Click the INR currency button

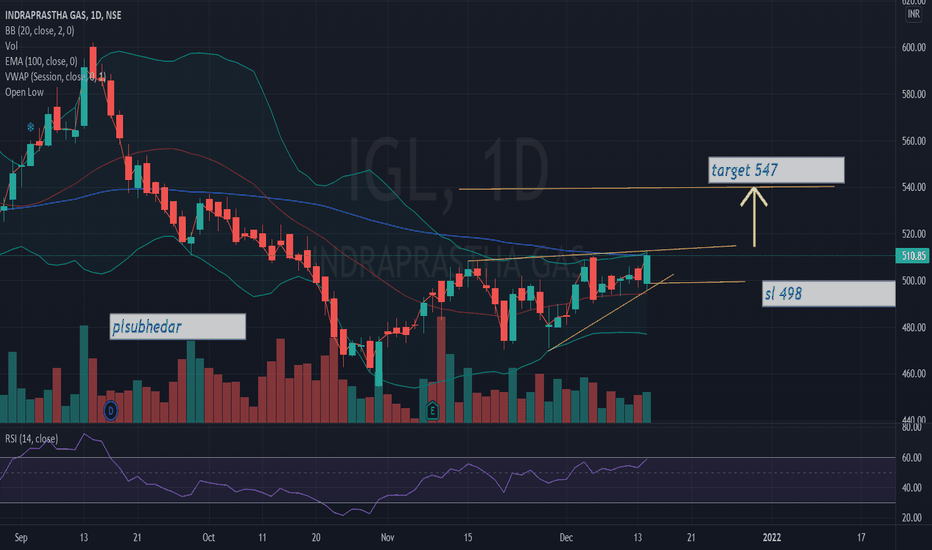(914, 14)
